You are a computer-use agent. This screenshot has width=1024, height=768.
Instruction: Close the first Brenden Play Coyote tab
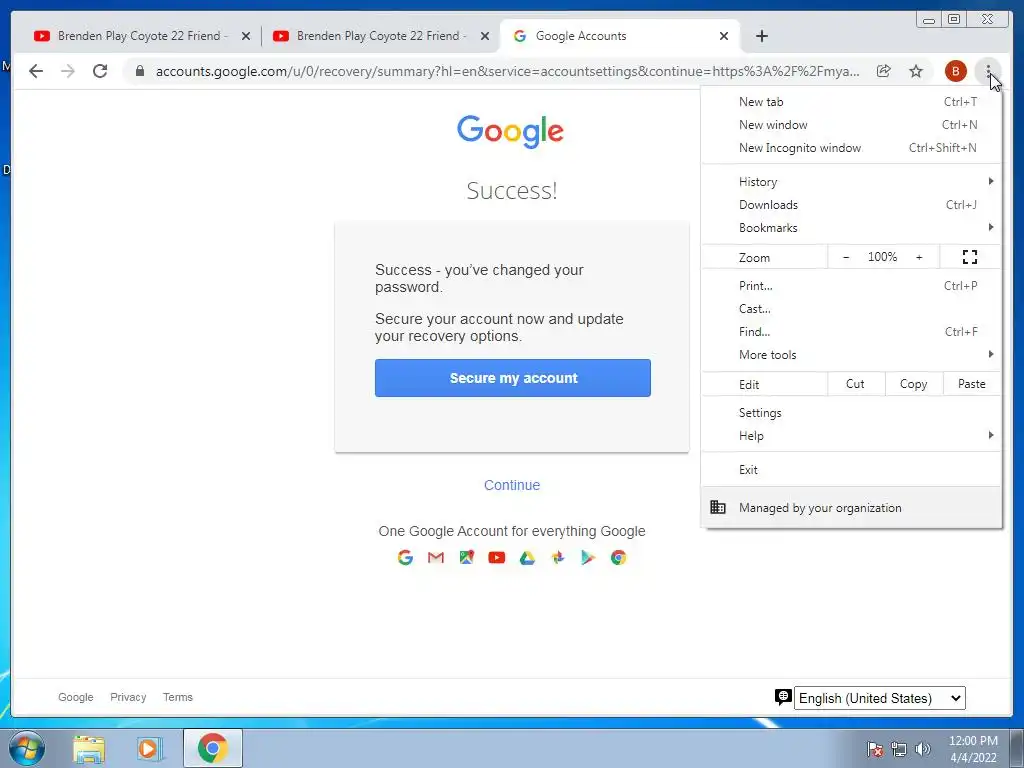[246, 36]
